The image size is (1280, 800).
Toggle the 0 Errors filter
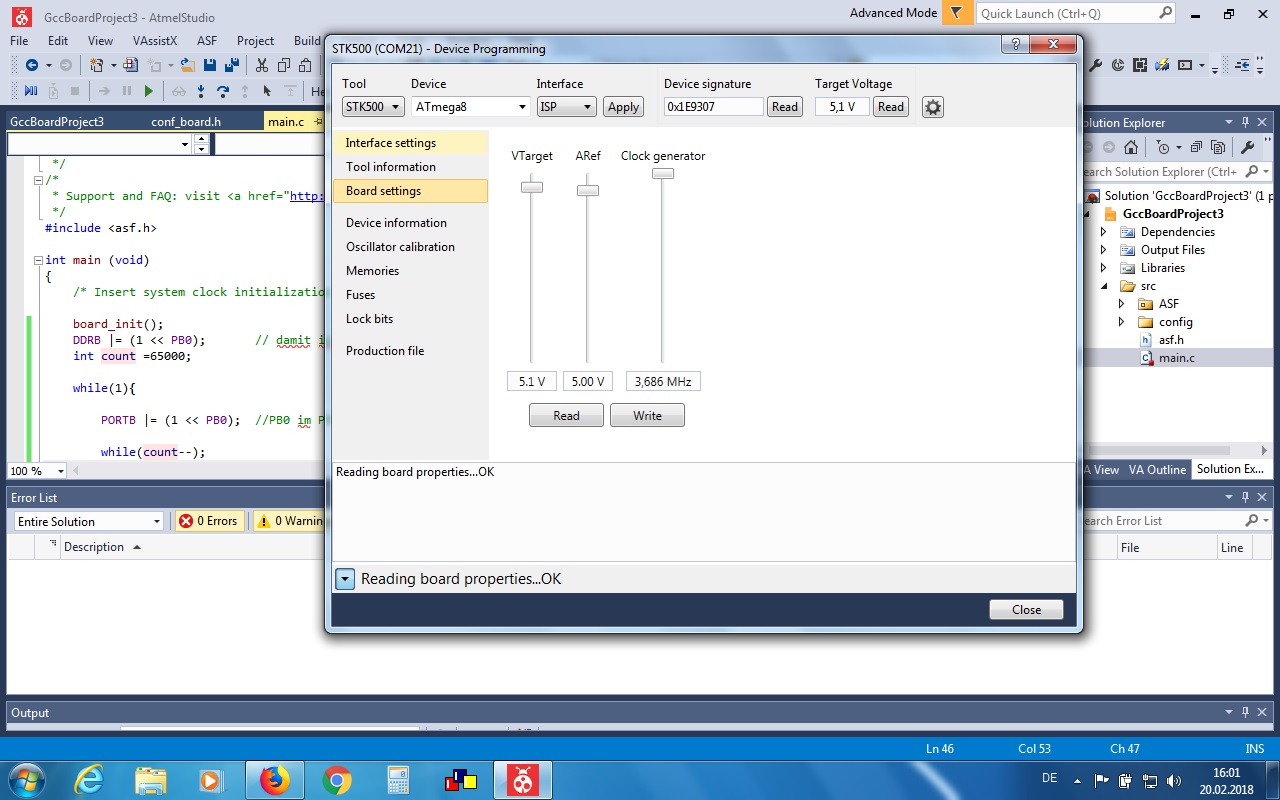click(x=209, y=521)
